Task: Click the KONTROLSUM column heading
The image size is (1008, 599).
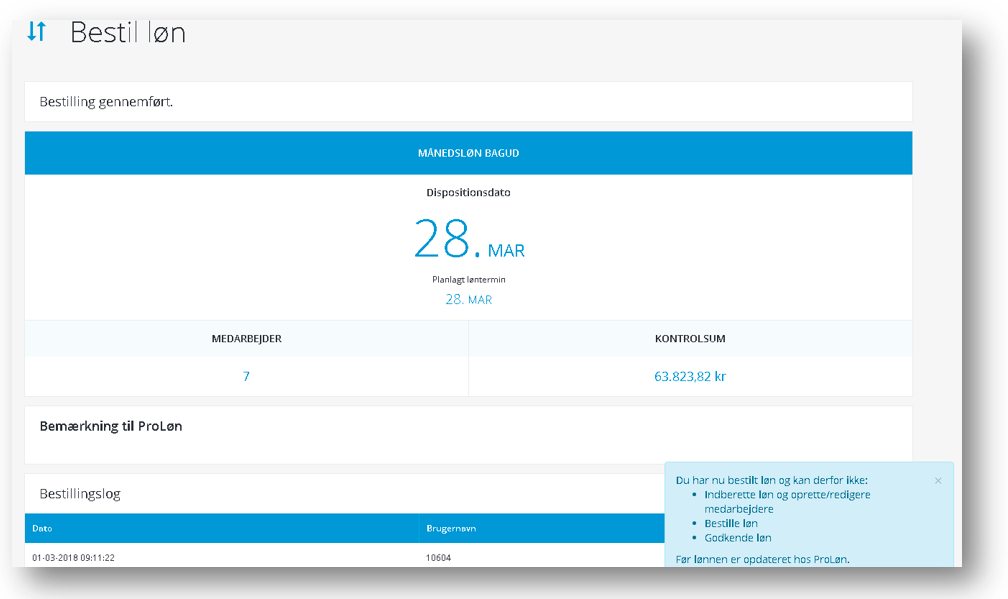Action: pos(690,339)
